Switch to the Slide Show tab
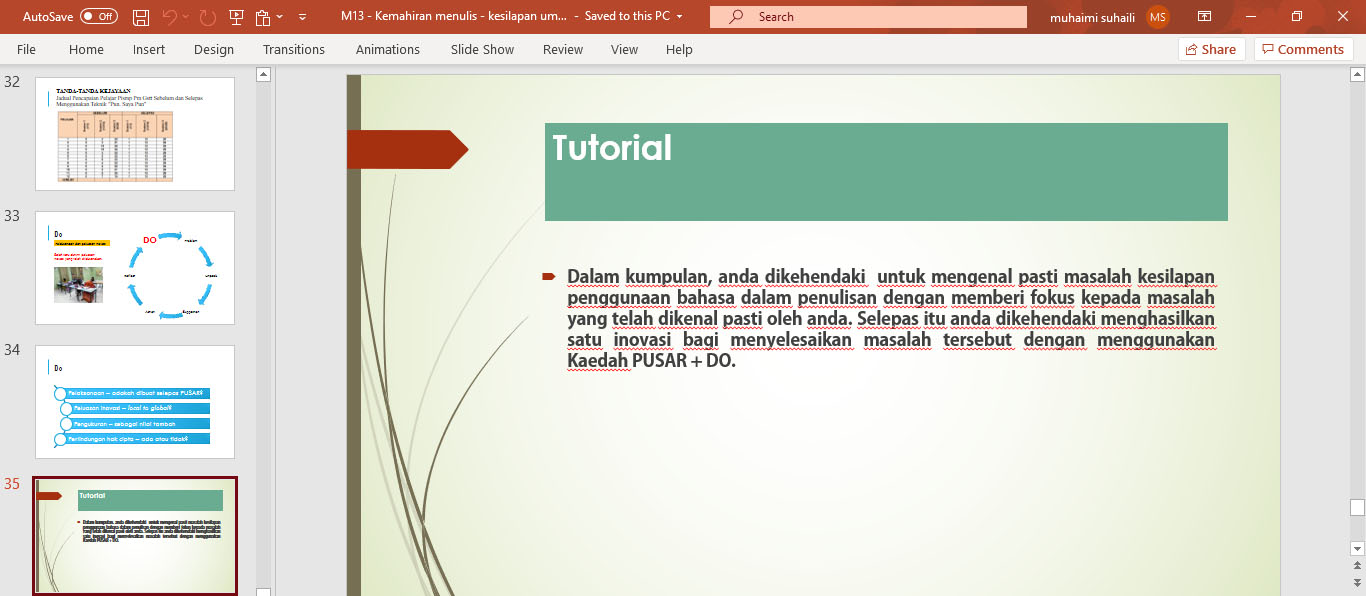 coord(482,49)
